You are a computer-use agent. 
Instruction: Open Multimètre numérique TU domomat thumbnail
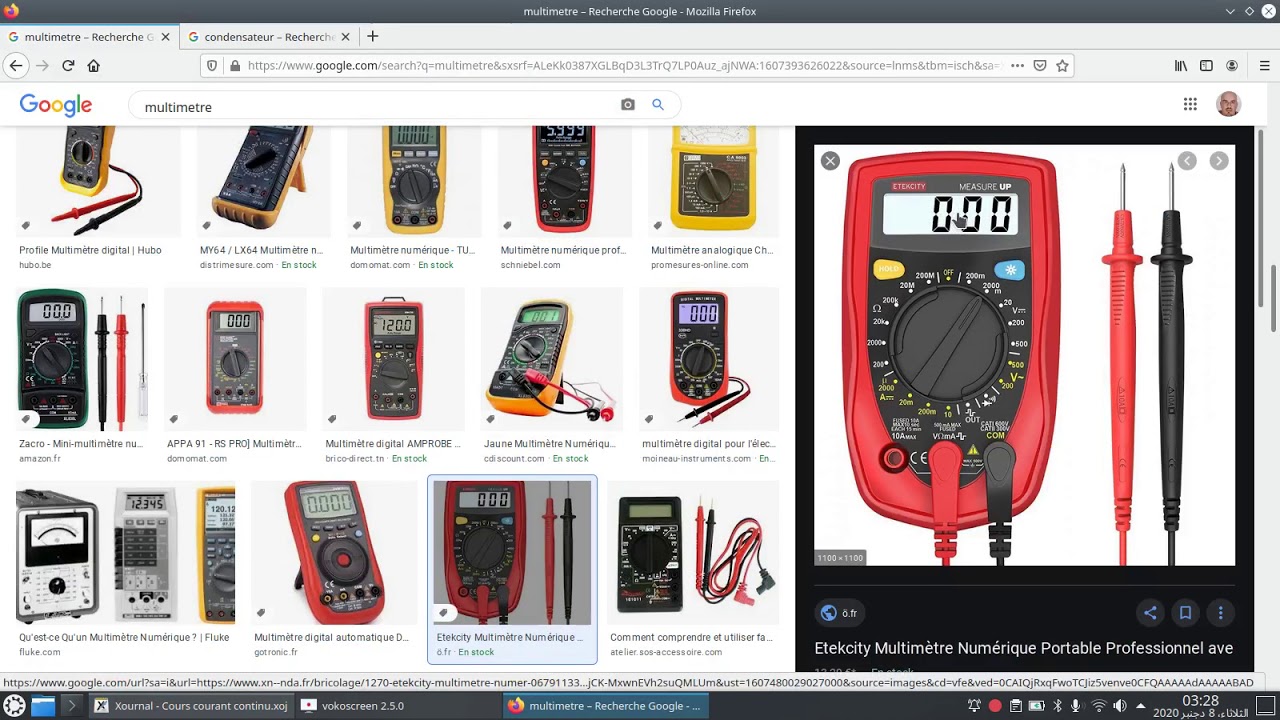click(414, 179)
